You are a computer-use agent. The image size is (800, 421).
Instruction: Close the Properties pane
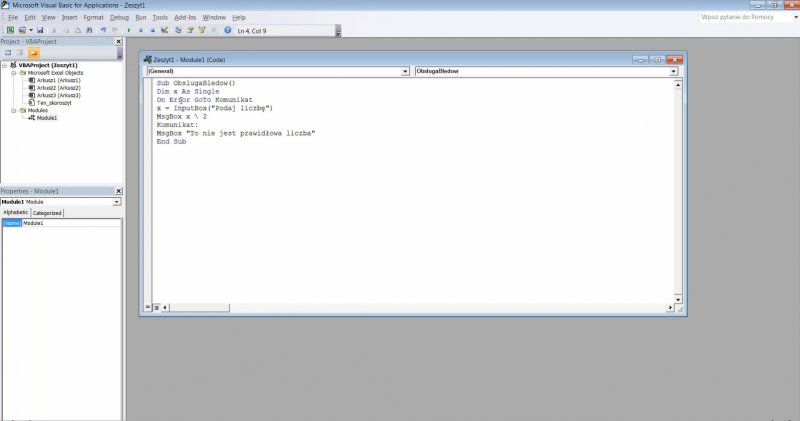coord(118,191)
